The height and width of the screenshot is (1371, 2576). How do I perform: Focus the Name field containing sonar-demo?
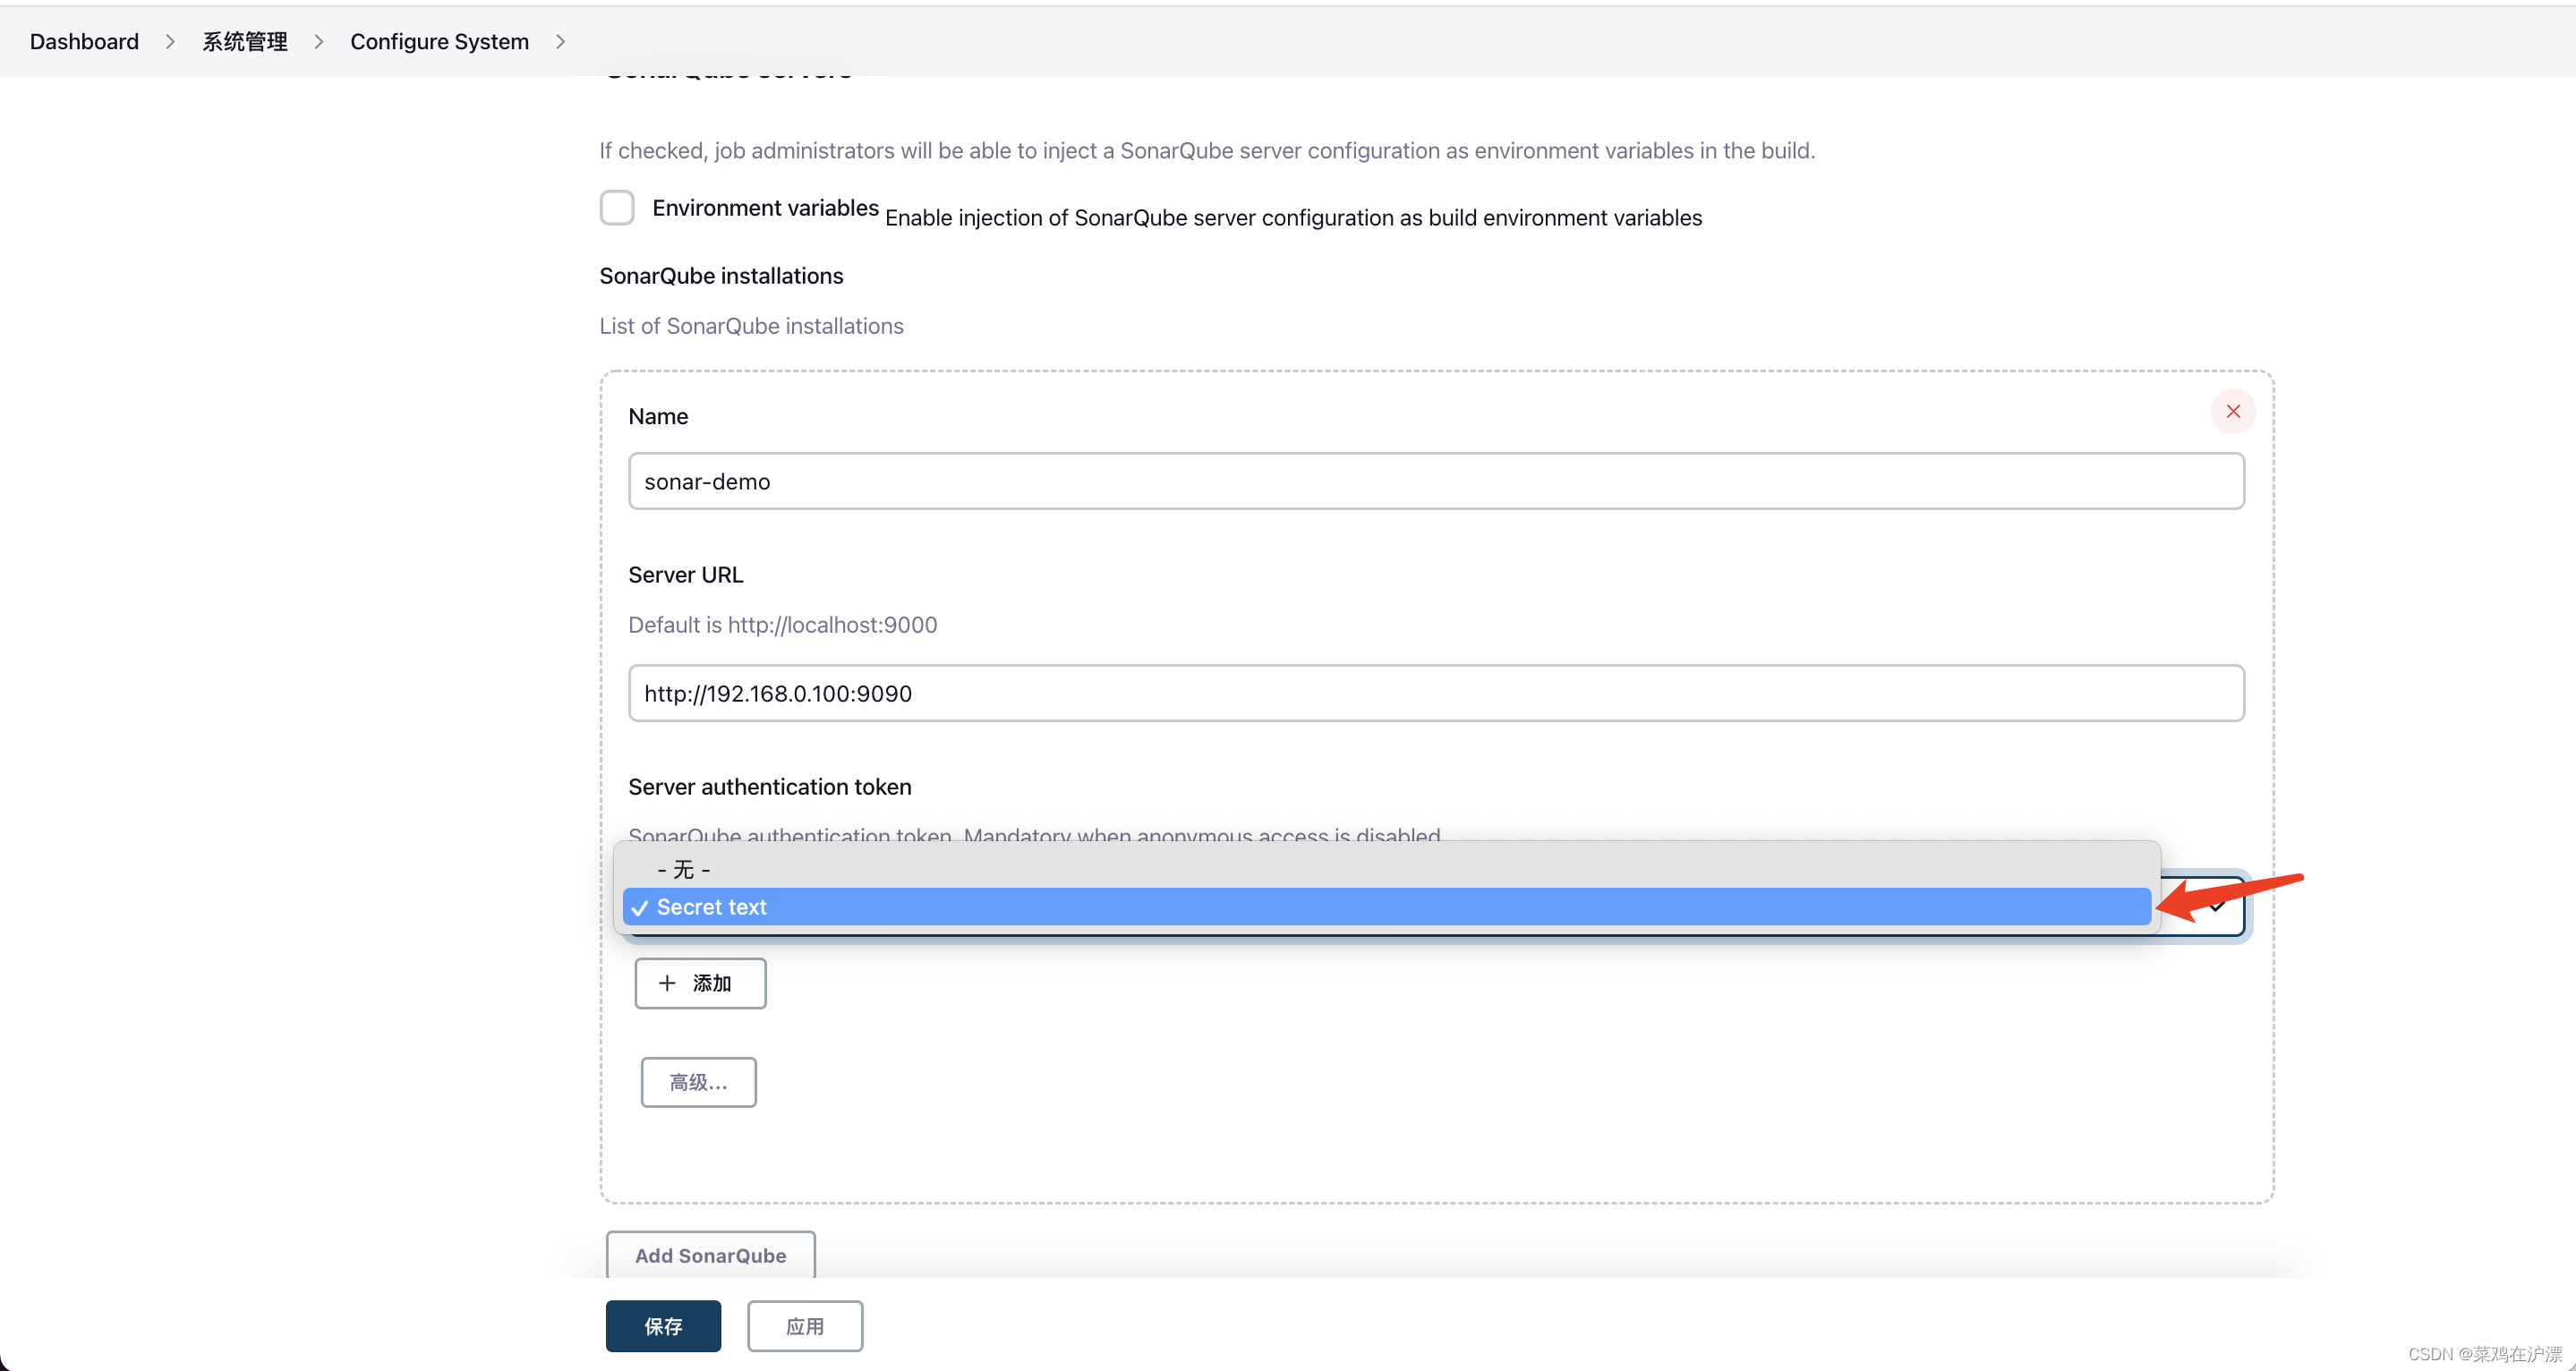pos(1436,481)
